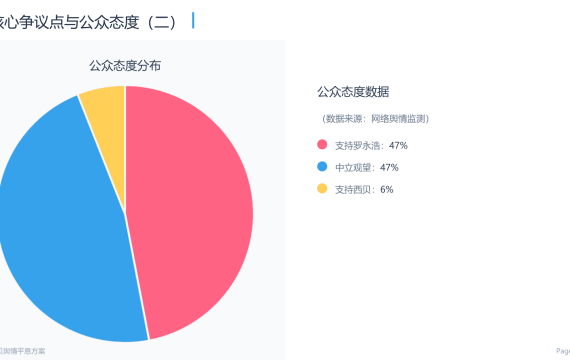Click the 公众态度数据 heading
570x360 pixels.
(x=353, y=92)
